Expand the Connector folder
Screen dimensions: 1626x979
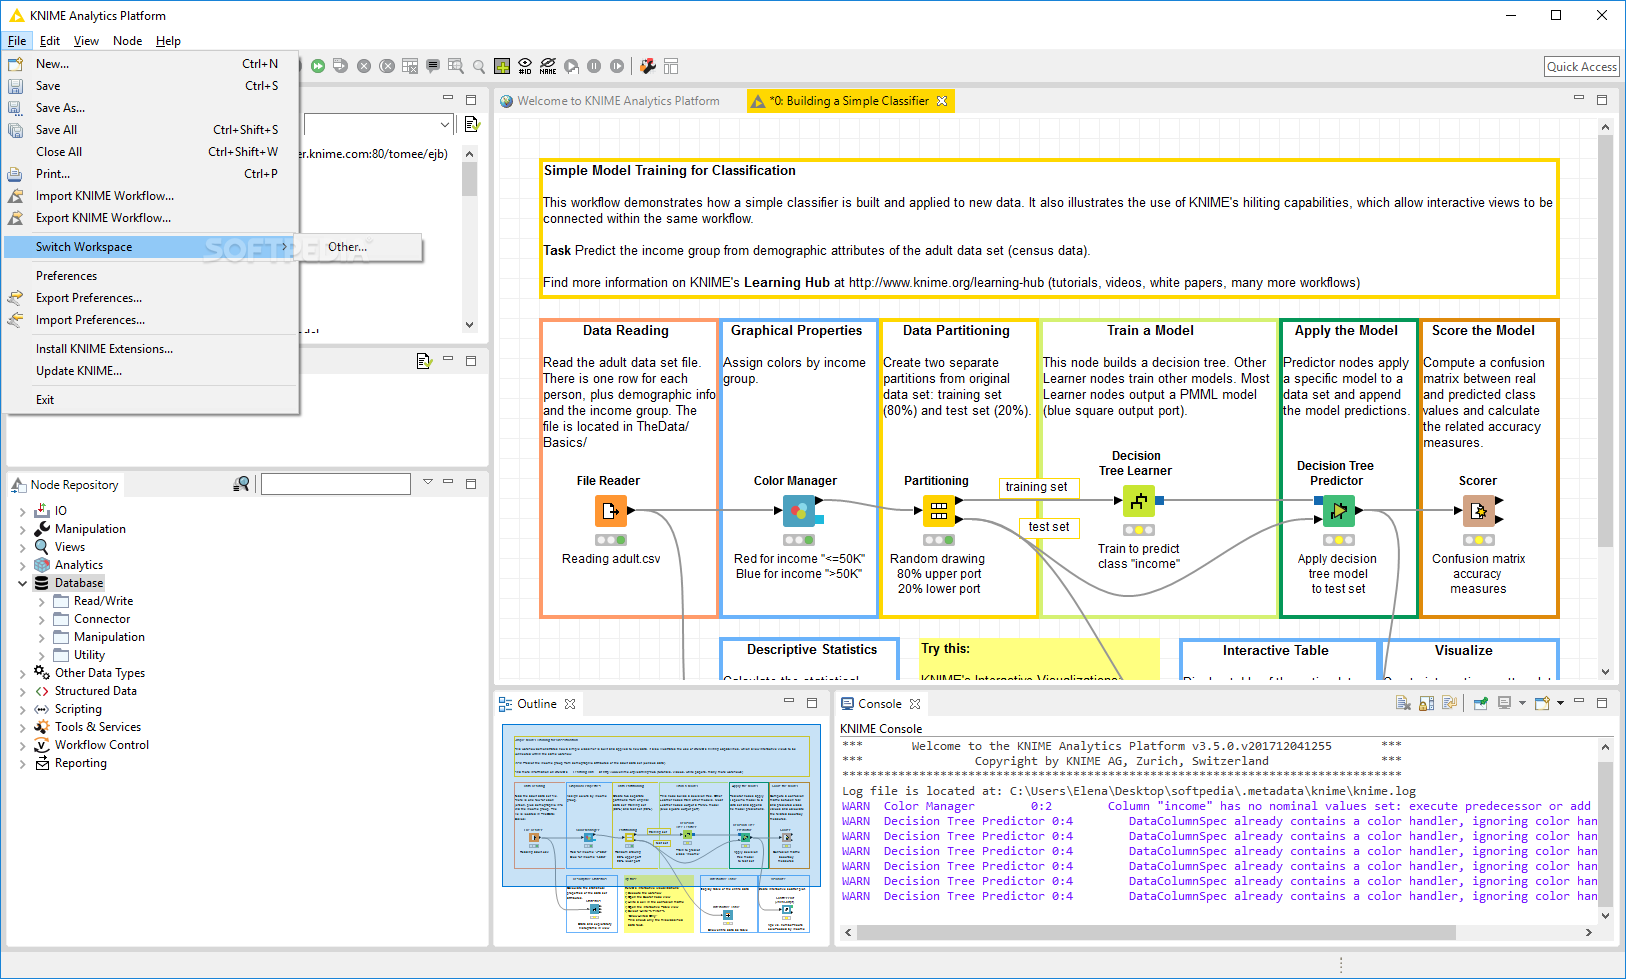[x=41, y=619]
